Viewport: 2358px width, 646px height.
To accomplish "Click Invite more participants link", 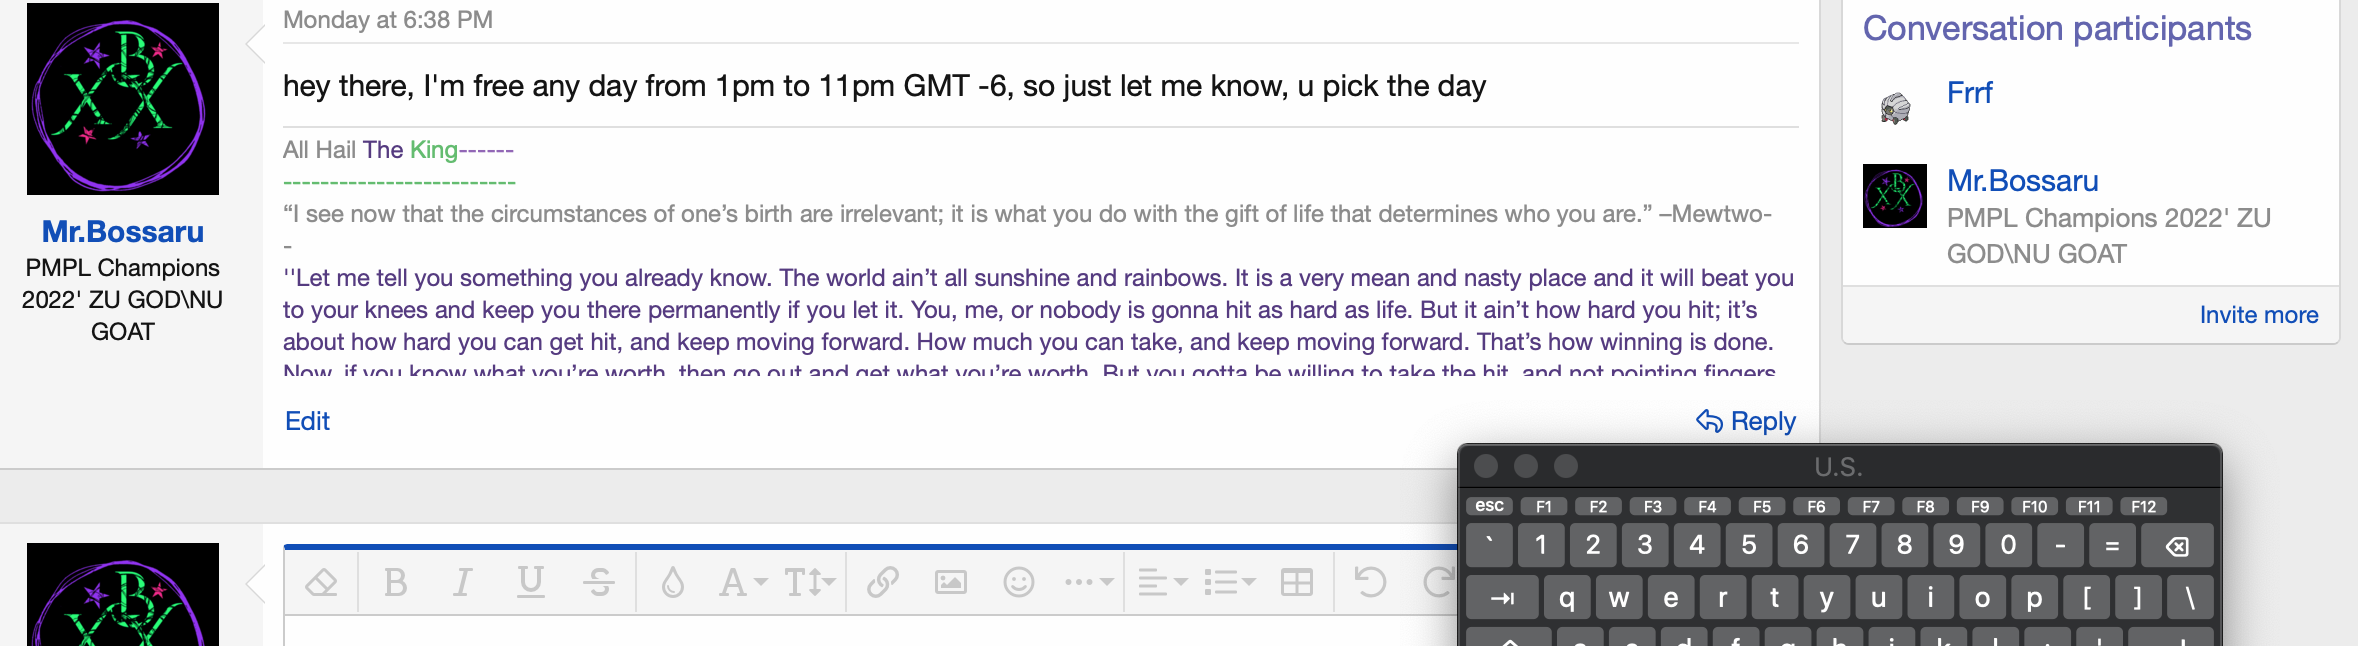I will coord(2258,315).
